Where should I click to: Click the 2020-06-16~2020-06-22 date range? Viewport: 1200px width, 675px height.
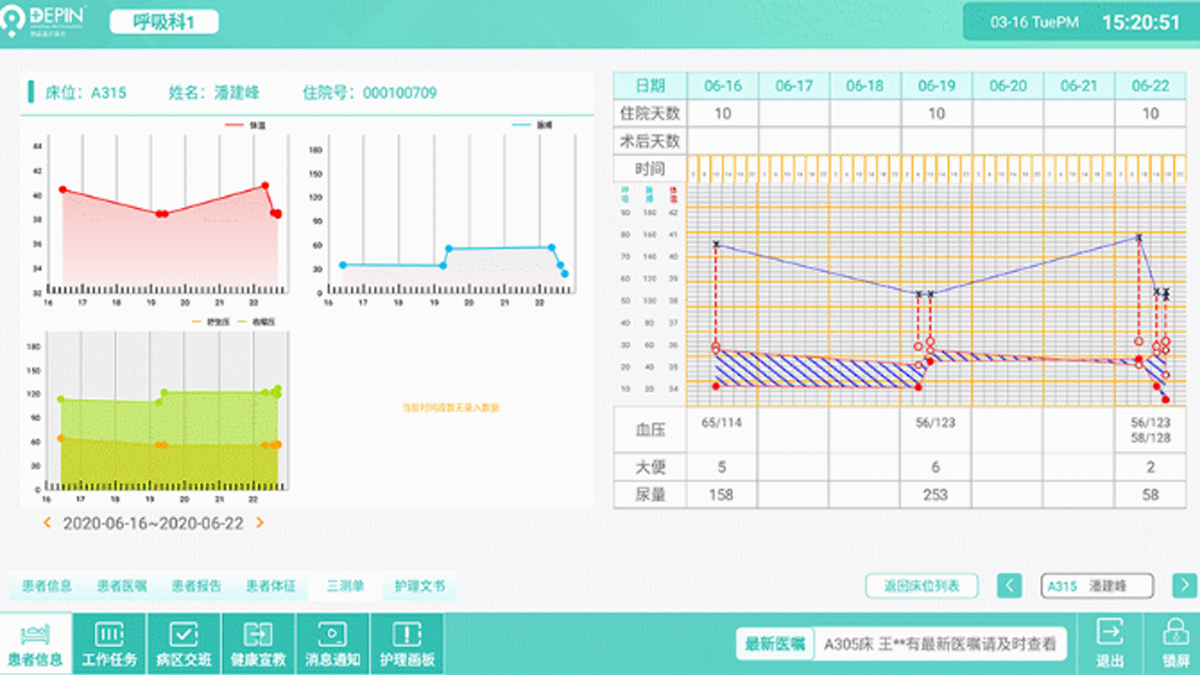[153, 523]
